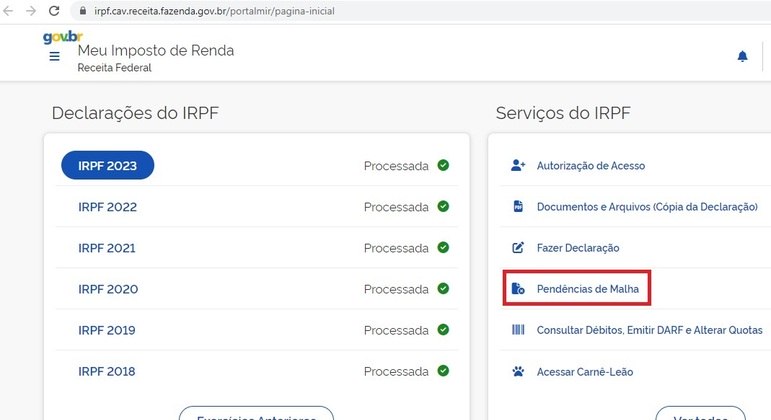Click the Processada status of IRPF 2020
Viewport: 771px width, 420px height.
[396, 289]
